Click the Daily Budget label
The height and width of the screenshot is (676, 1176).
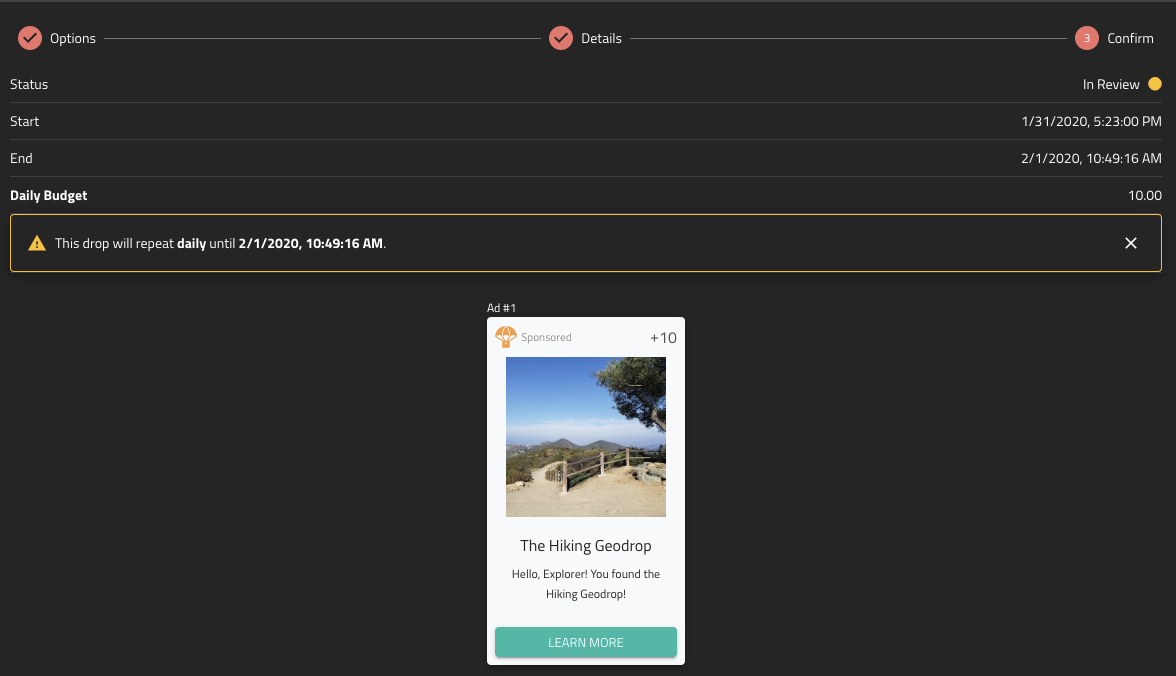tap(49, 195)
